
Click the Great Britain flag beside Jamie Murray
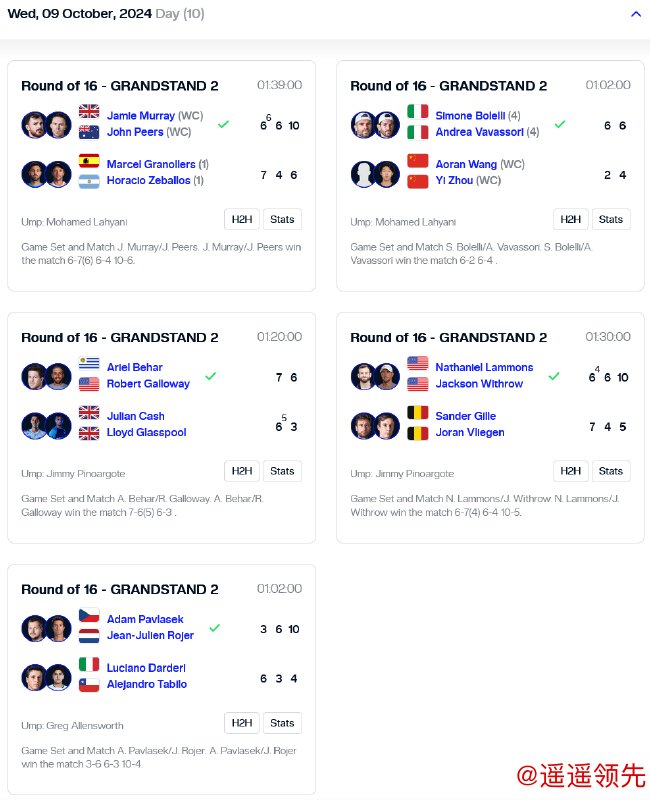click(89, 112)
